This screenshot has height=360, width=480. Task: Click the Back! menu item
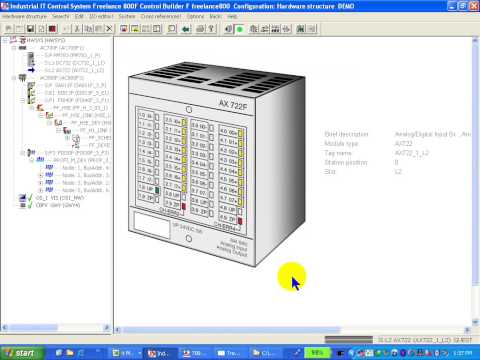pos(215,16)
